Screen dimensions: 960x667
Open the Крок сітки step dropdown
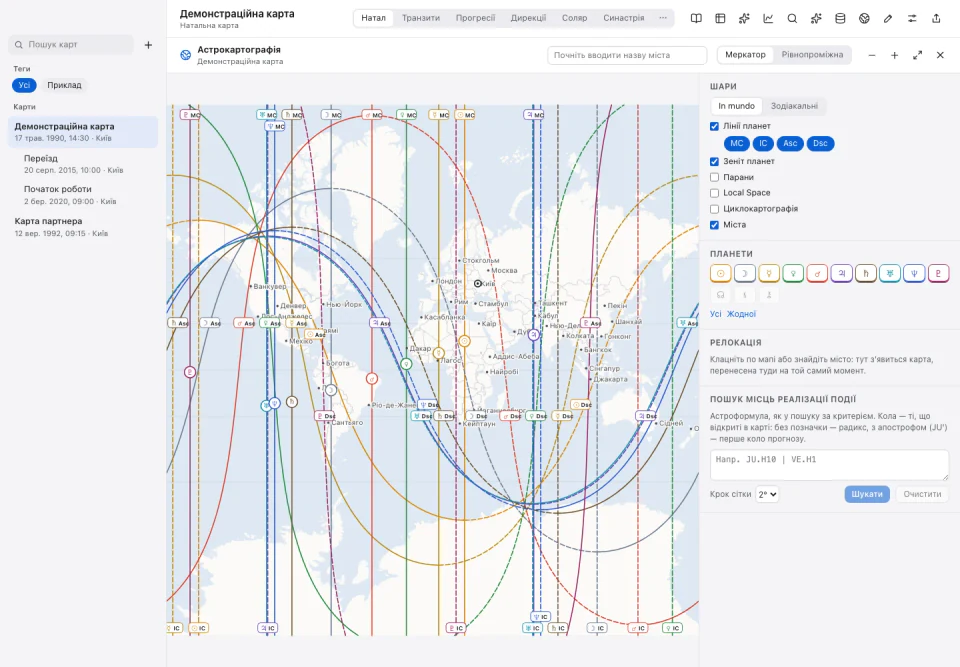[x=767, y=494]
